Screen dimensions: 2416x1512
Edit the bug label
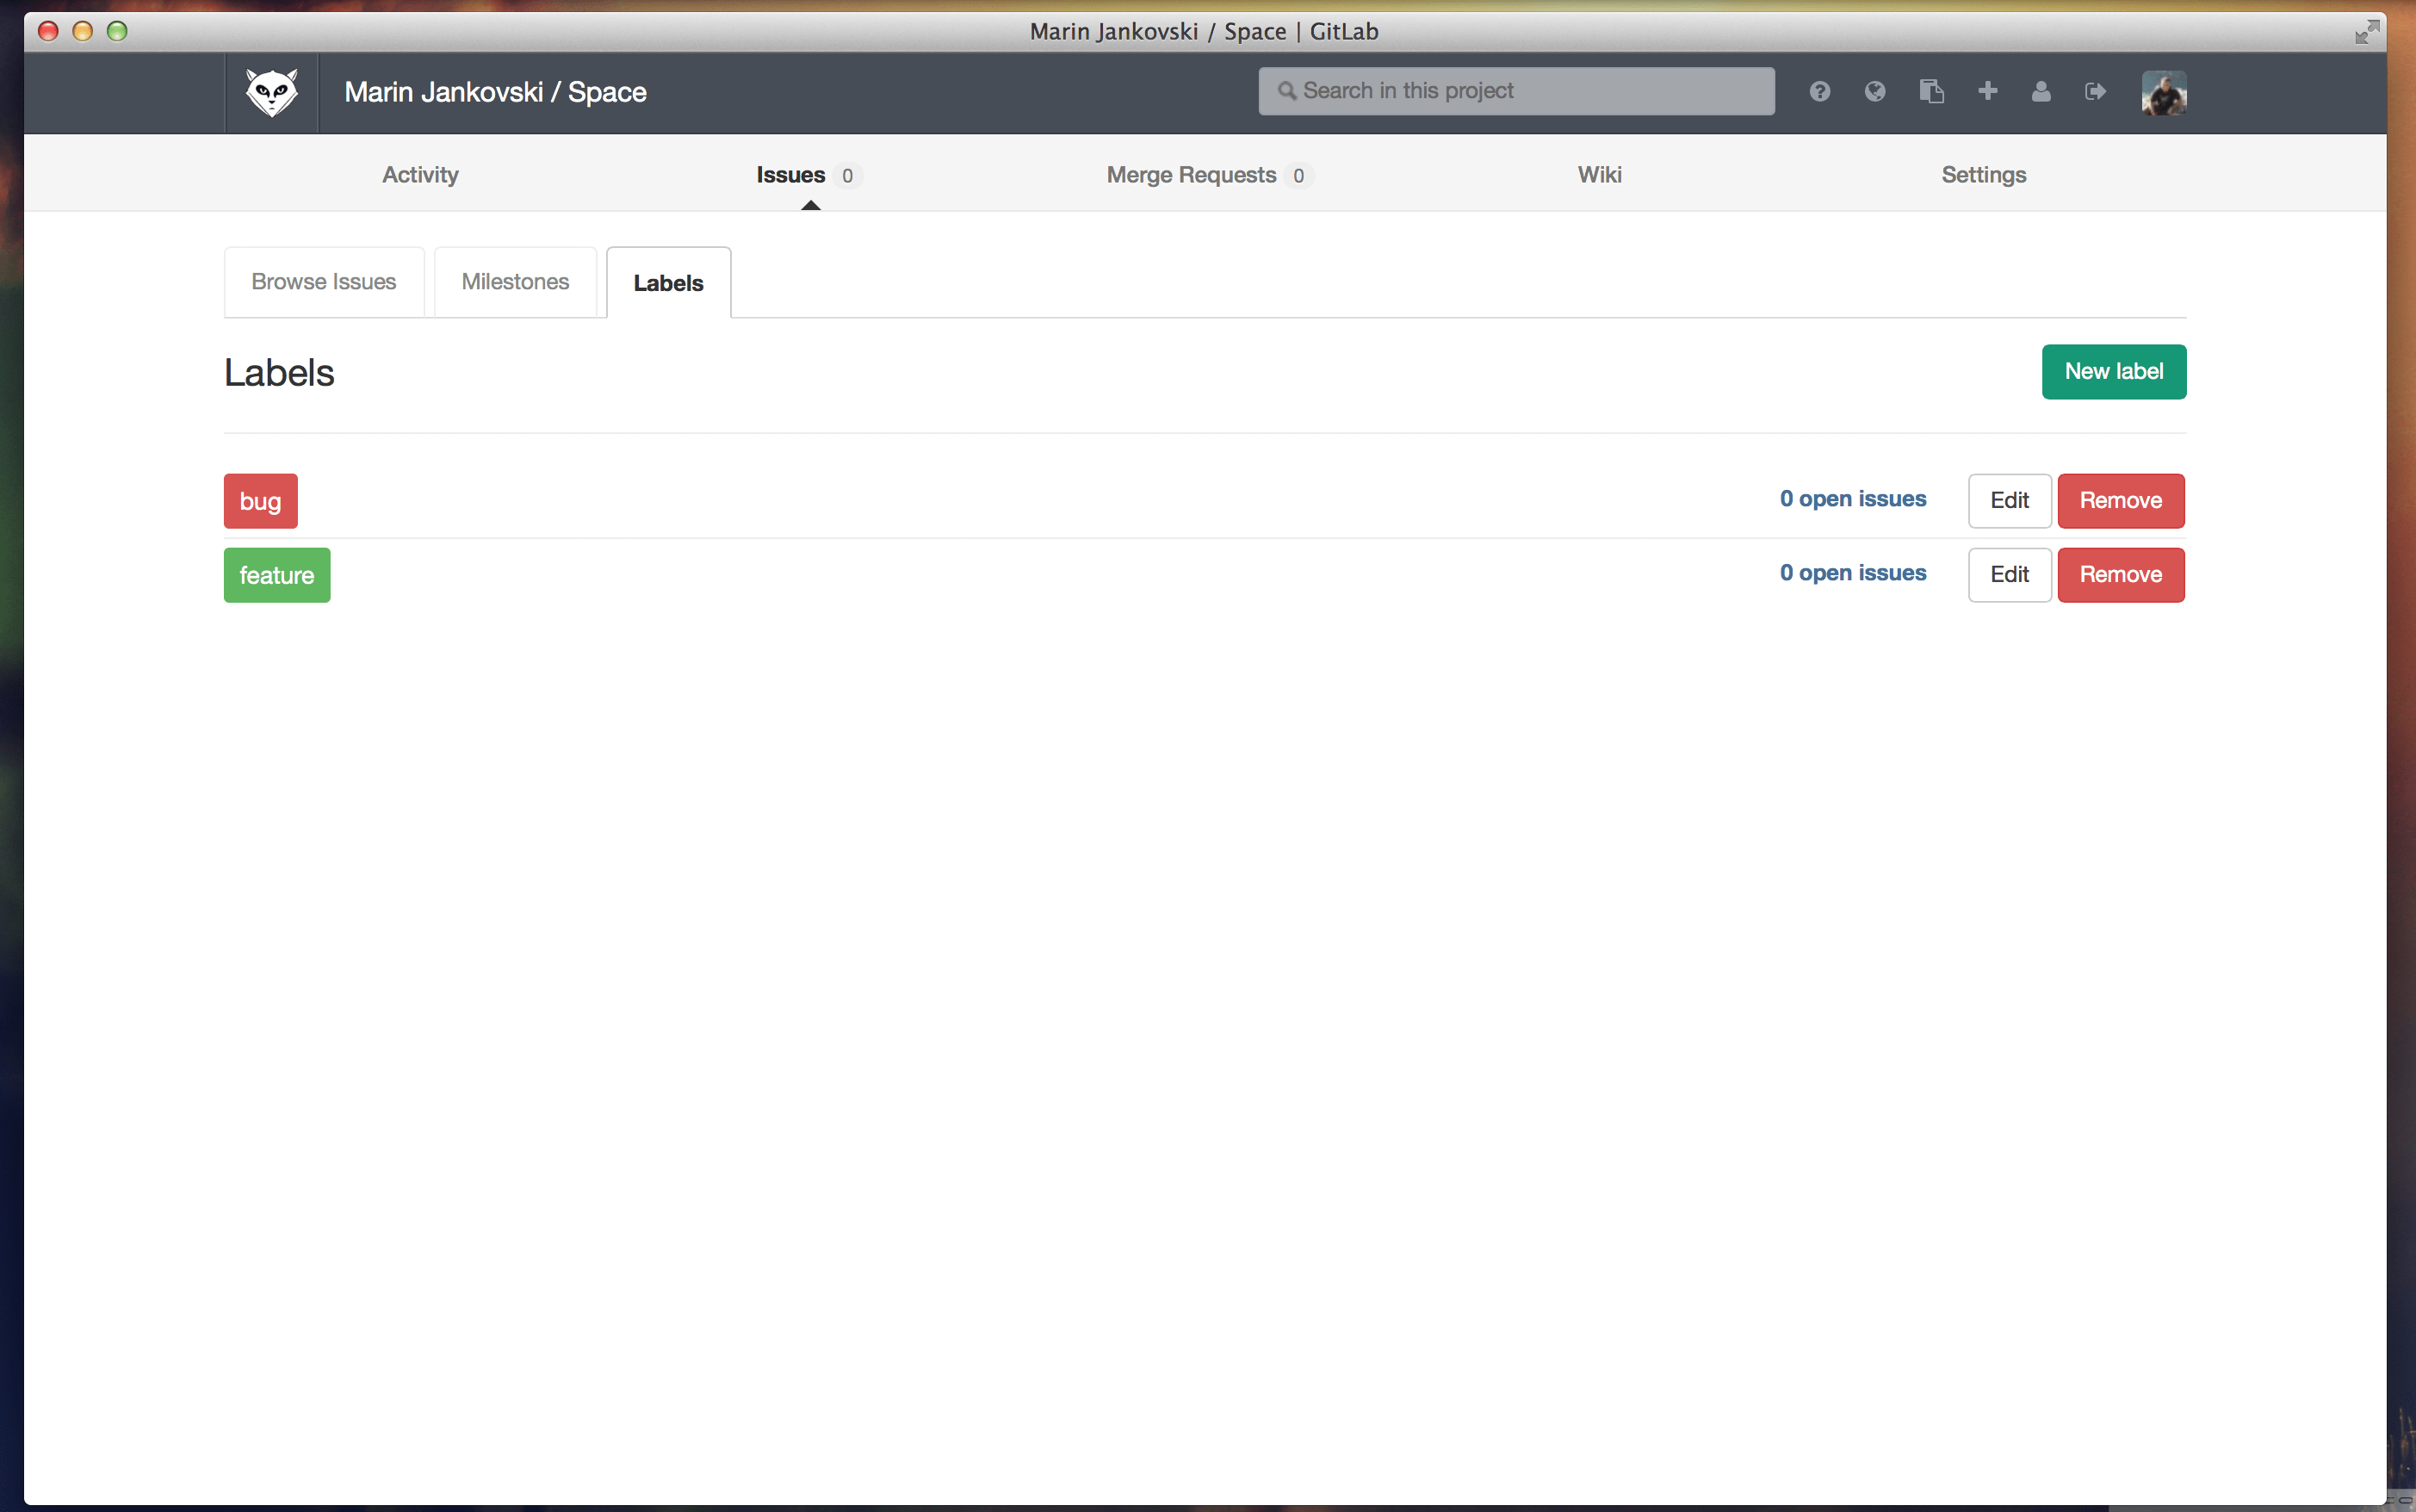point(2008,500)
